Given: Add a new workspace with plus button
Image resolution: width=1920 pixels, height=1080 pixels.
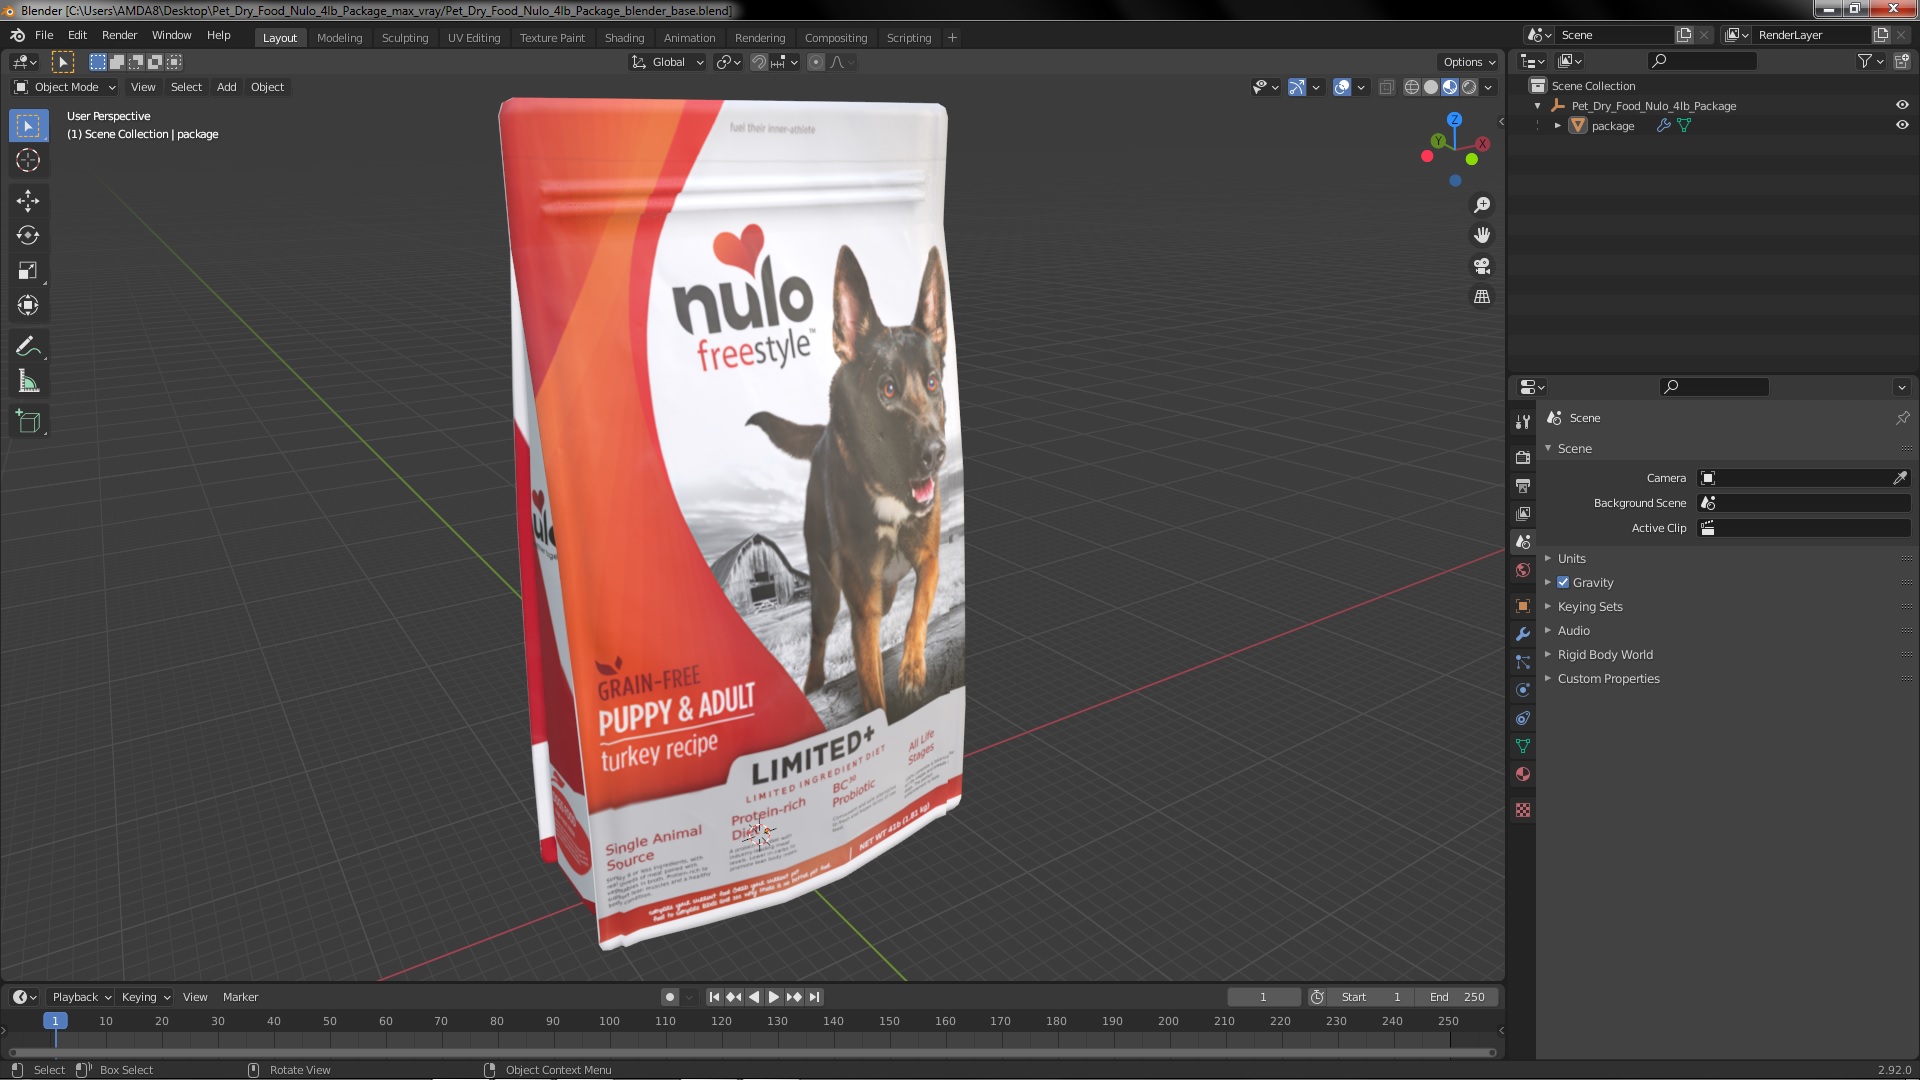Looking at the screenshot, I should tap(952, 38).
